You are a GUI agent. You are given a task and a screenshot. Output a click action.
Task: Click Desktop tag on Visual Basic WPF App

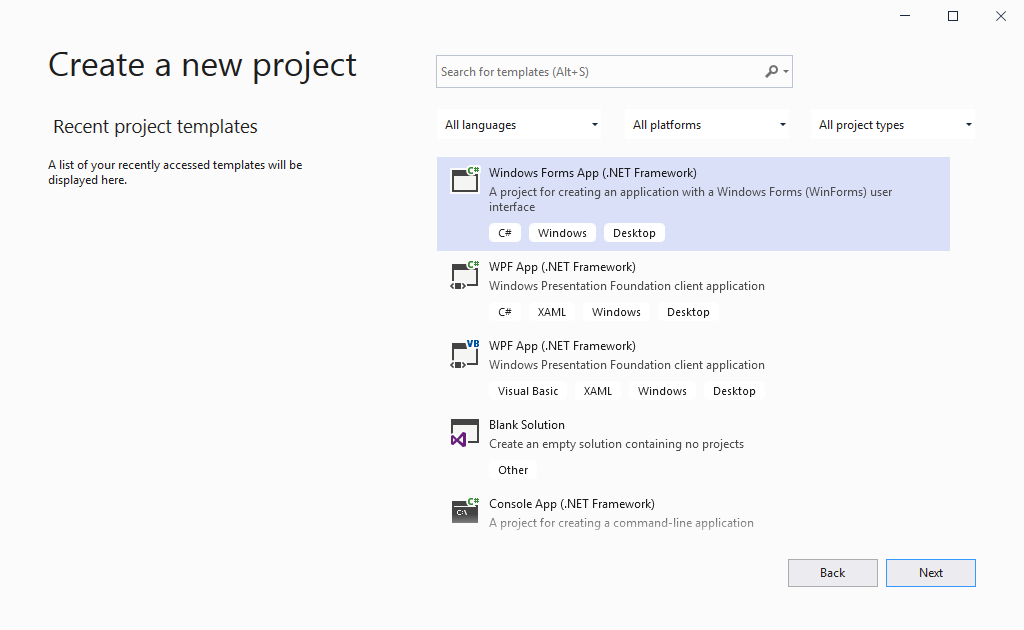pos(734,391)
